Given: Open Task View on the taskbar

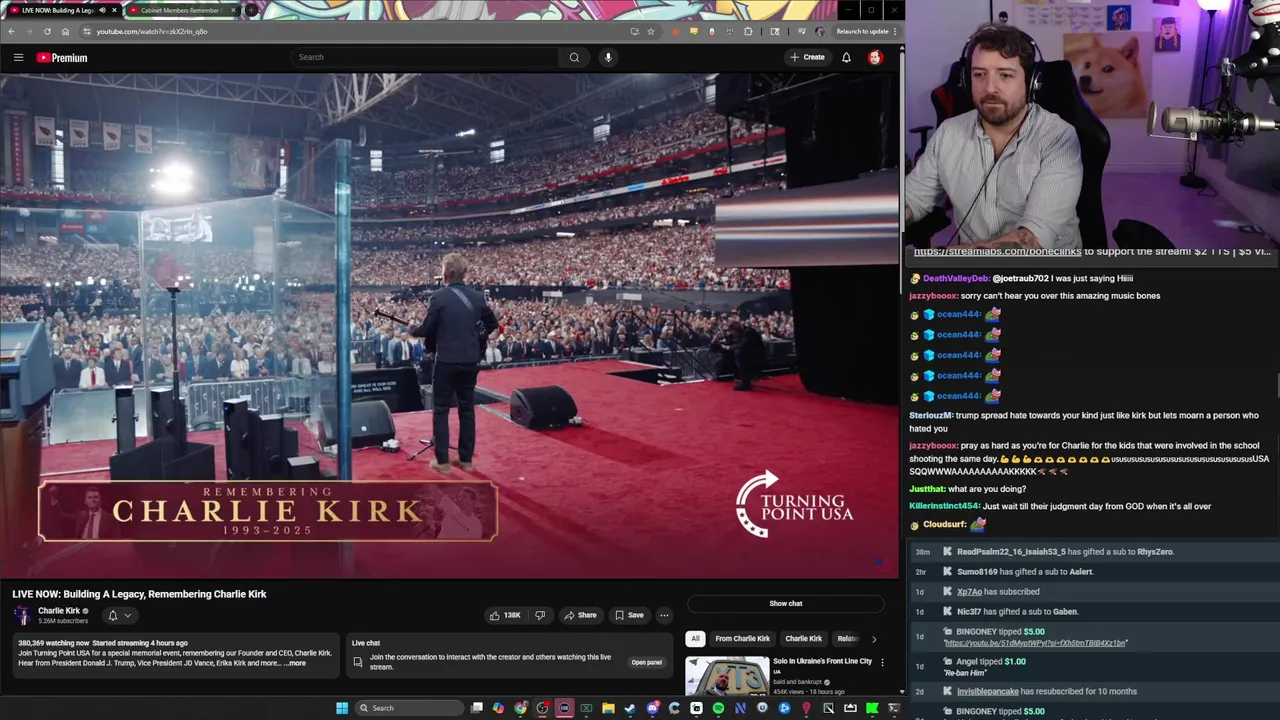Looking at the screenshot, I should pos(477,708).
